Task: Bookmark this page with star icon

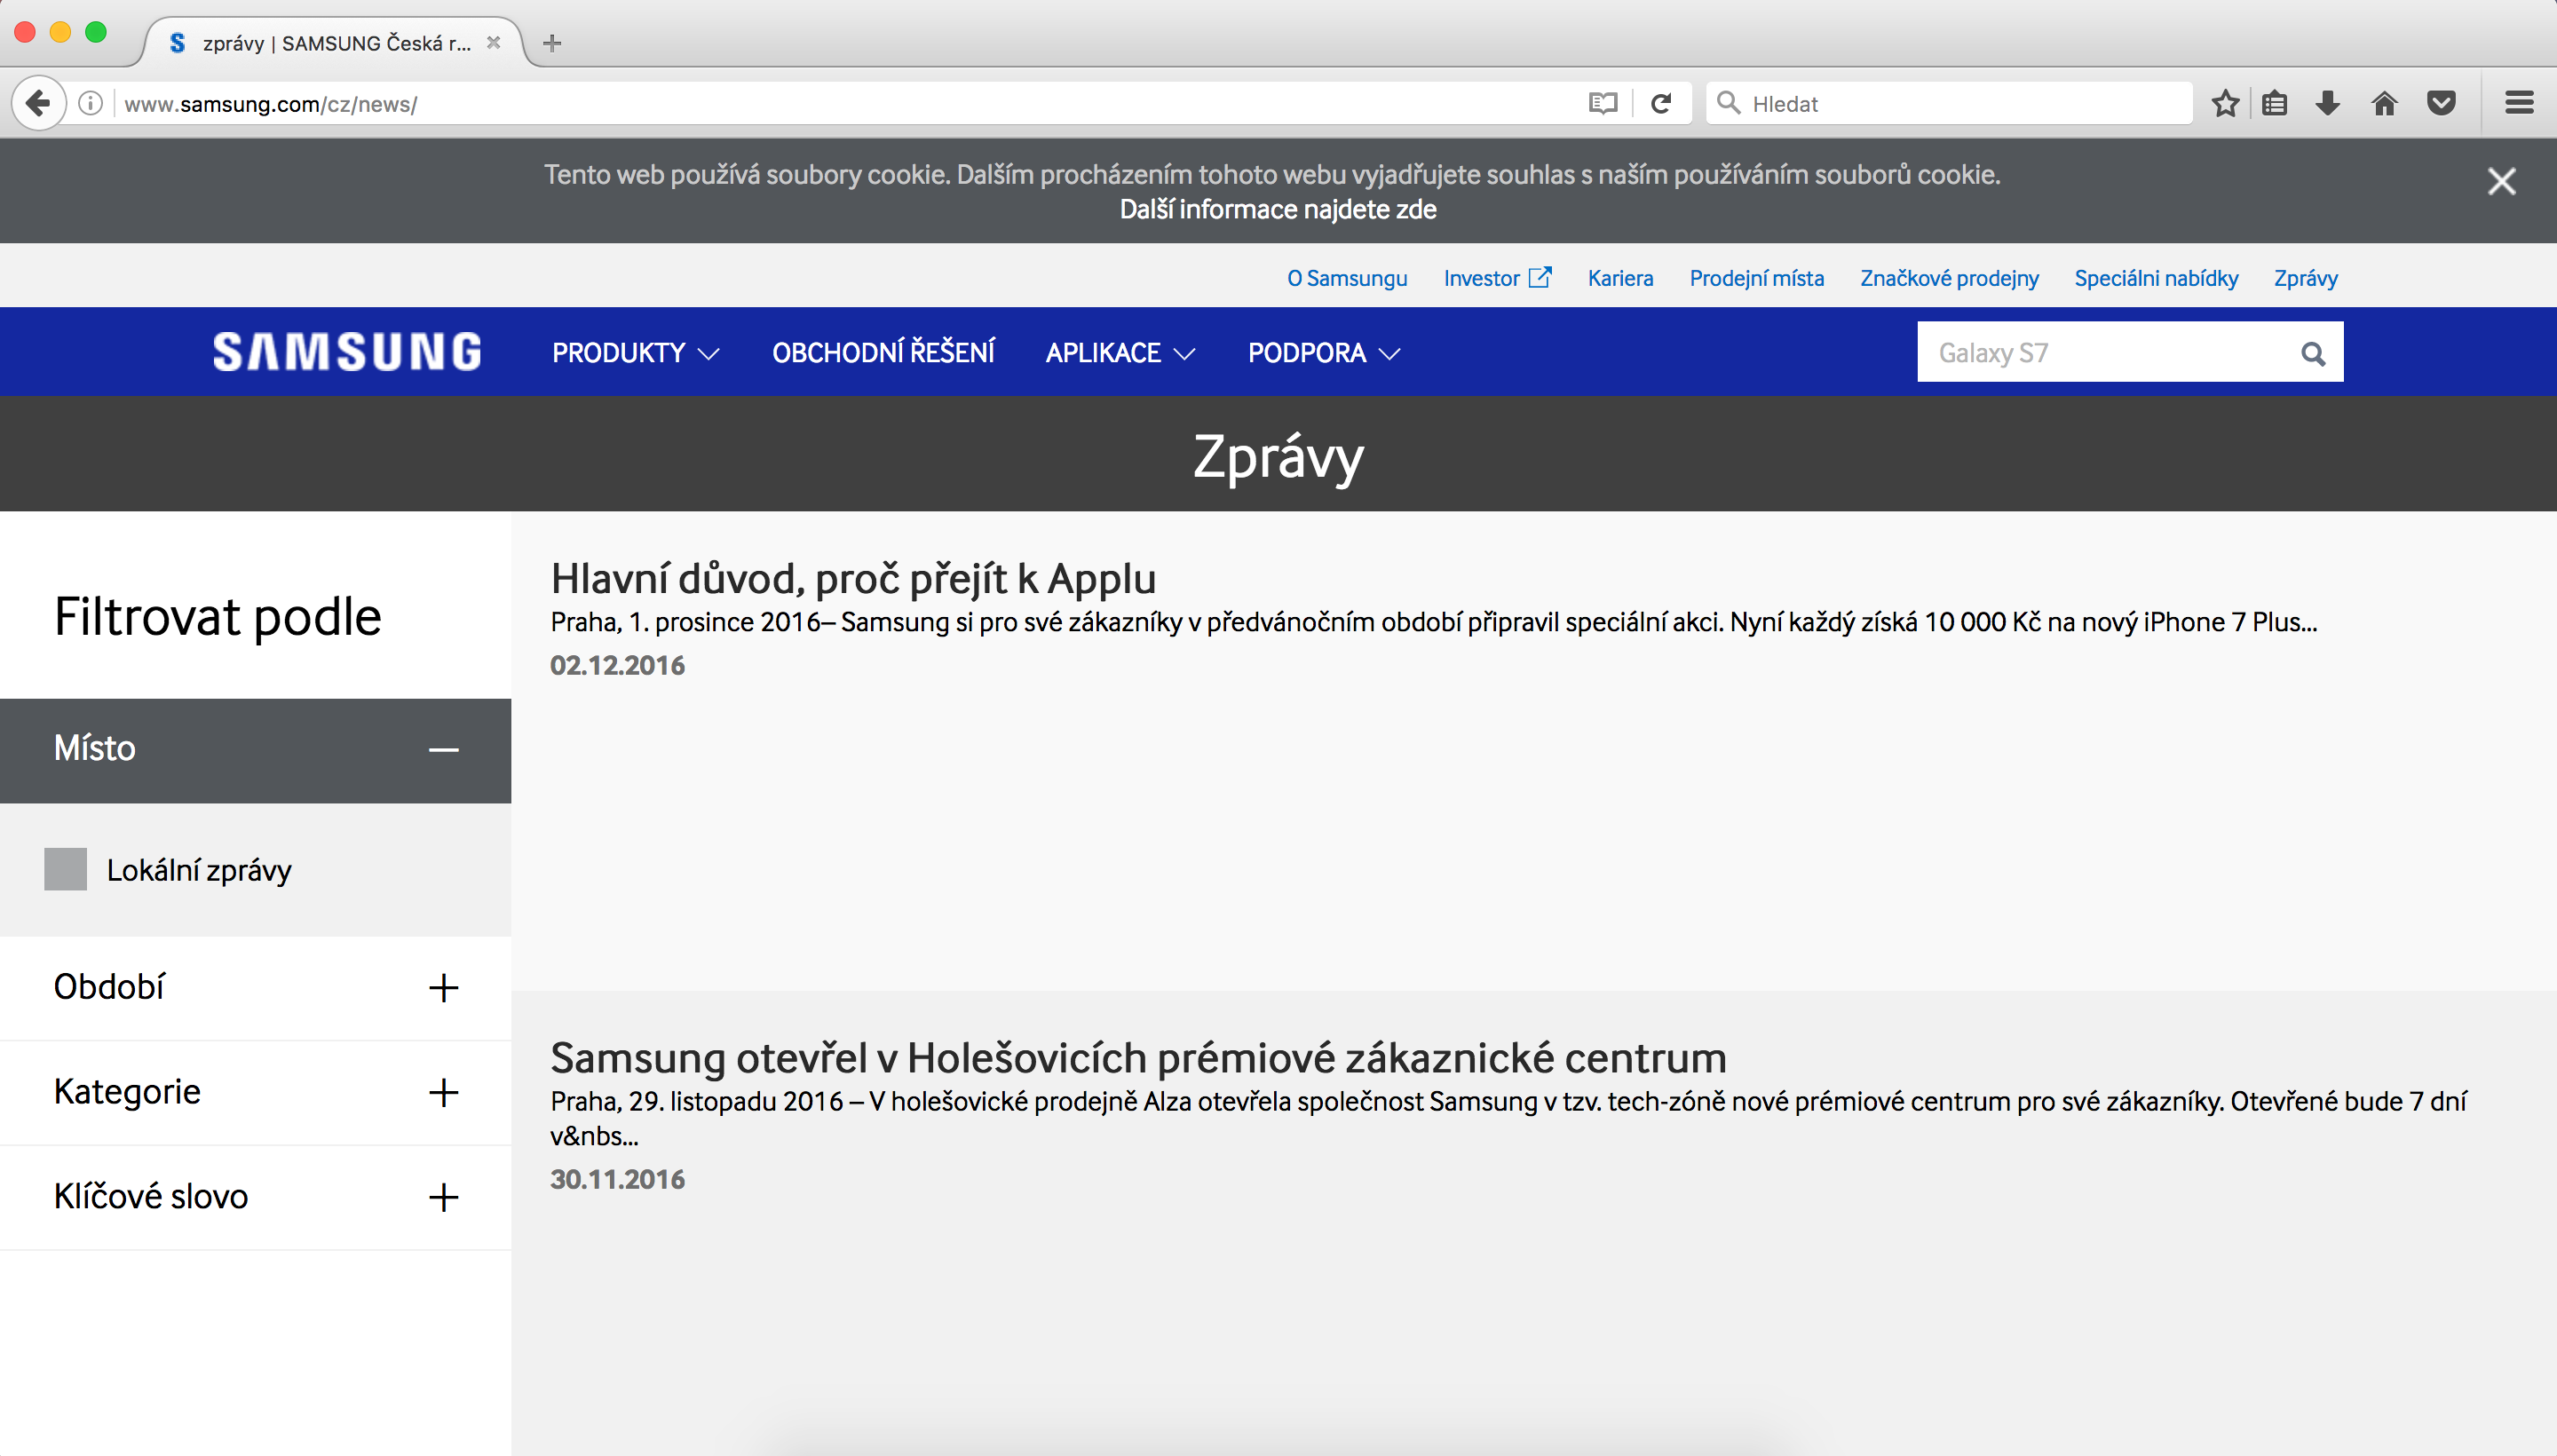Action: coord(2225,103)
